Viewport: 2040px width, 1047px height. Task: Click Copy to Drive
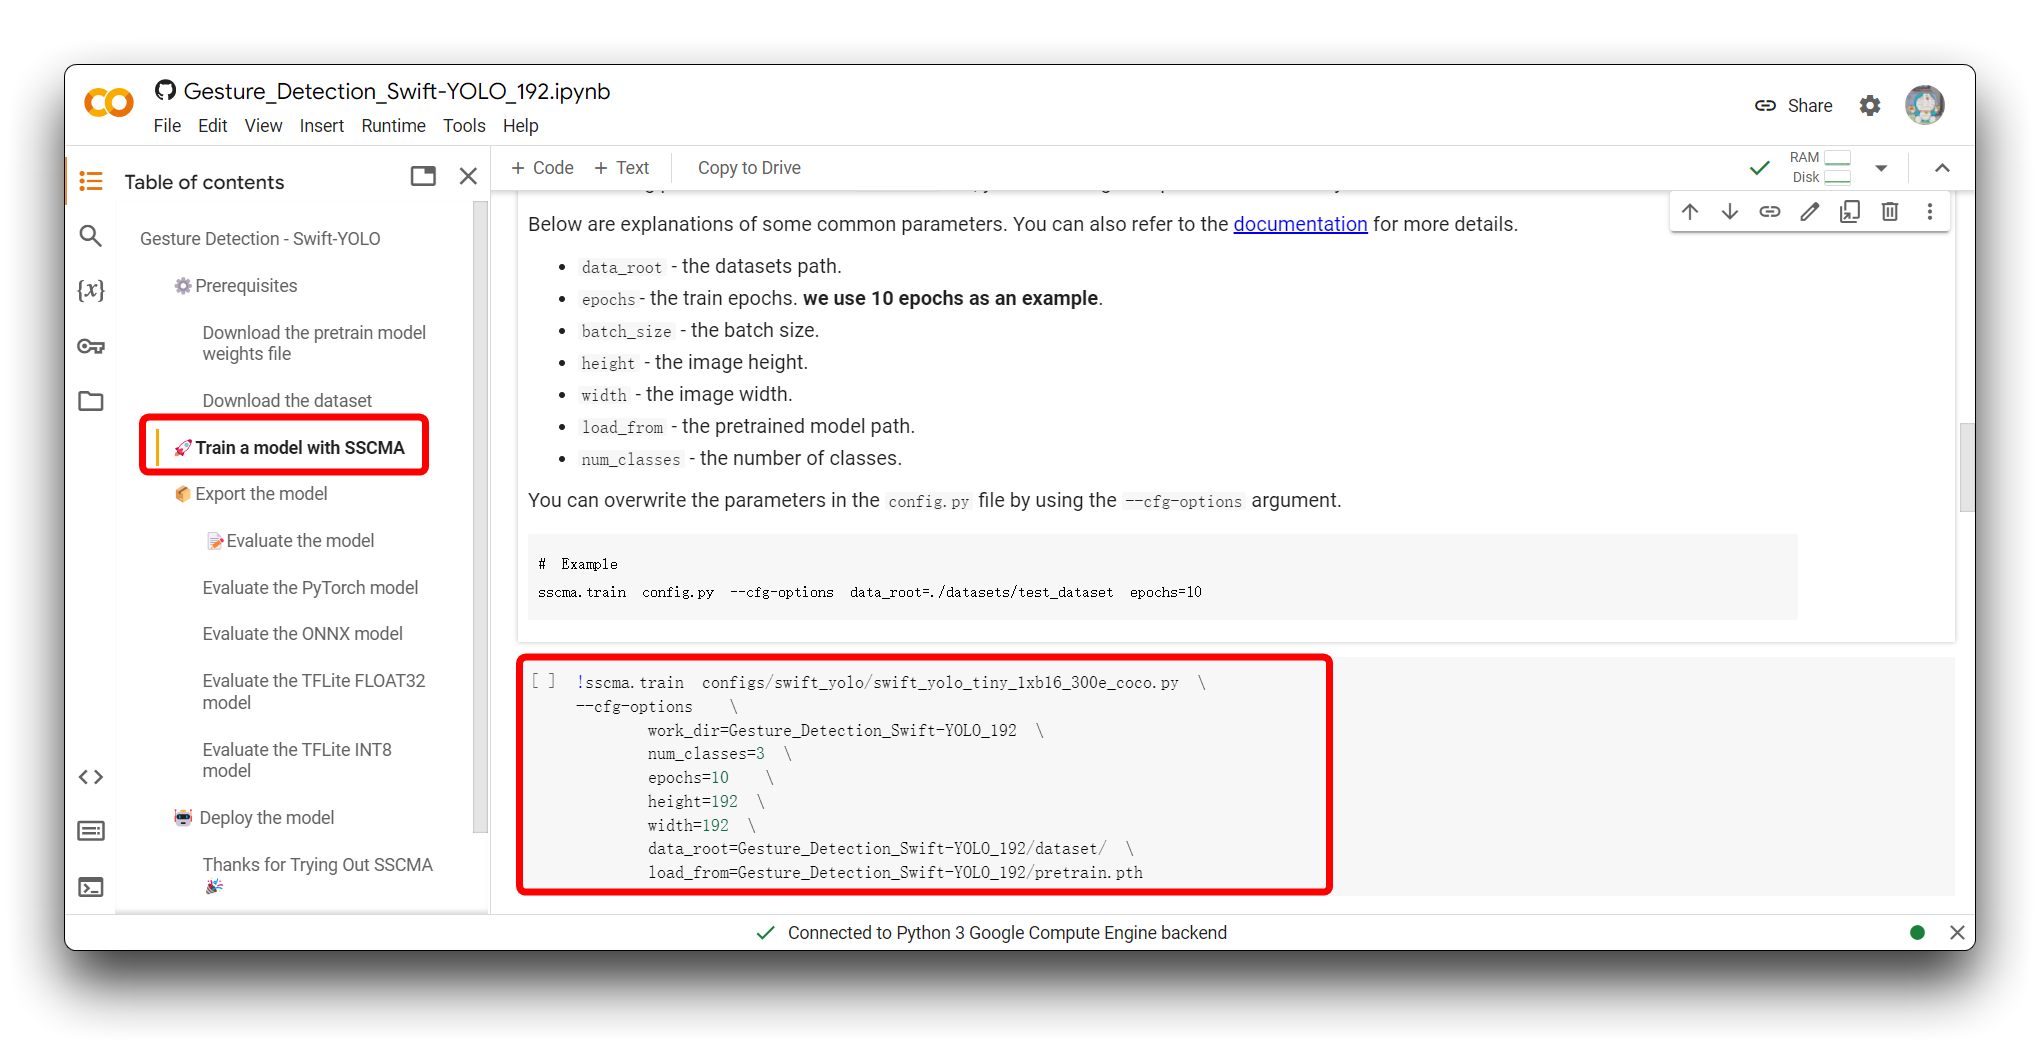tap(749, 168)
